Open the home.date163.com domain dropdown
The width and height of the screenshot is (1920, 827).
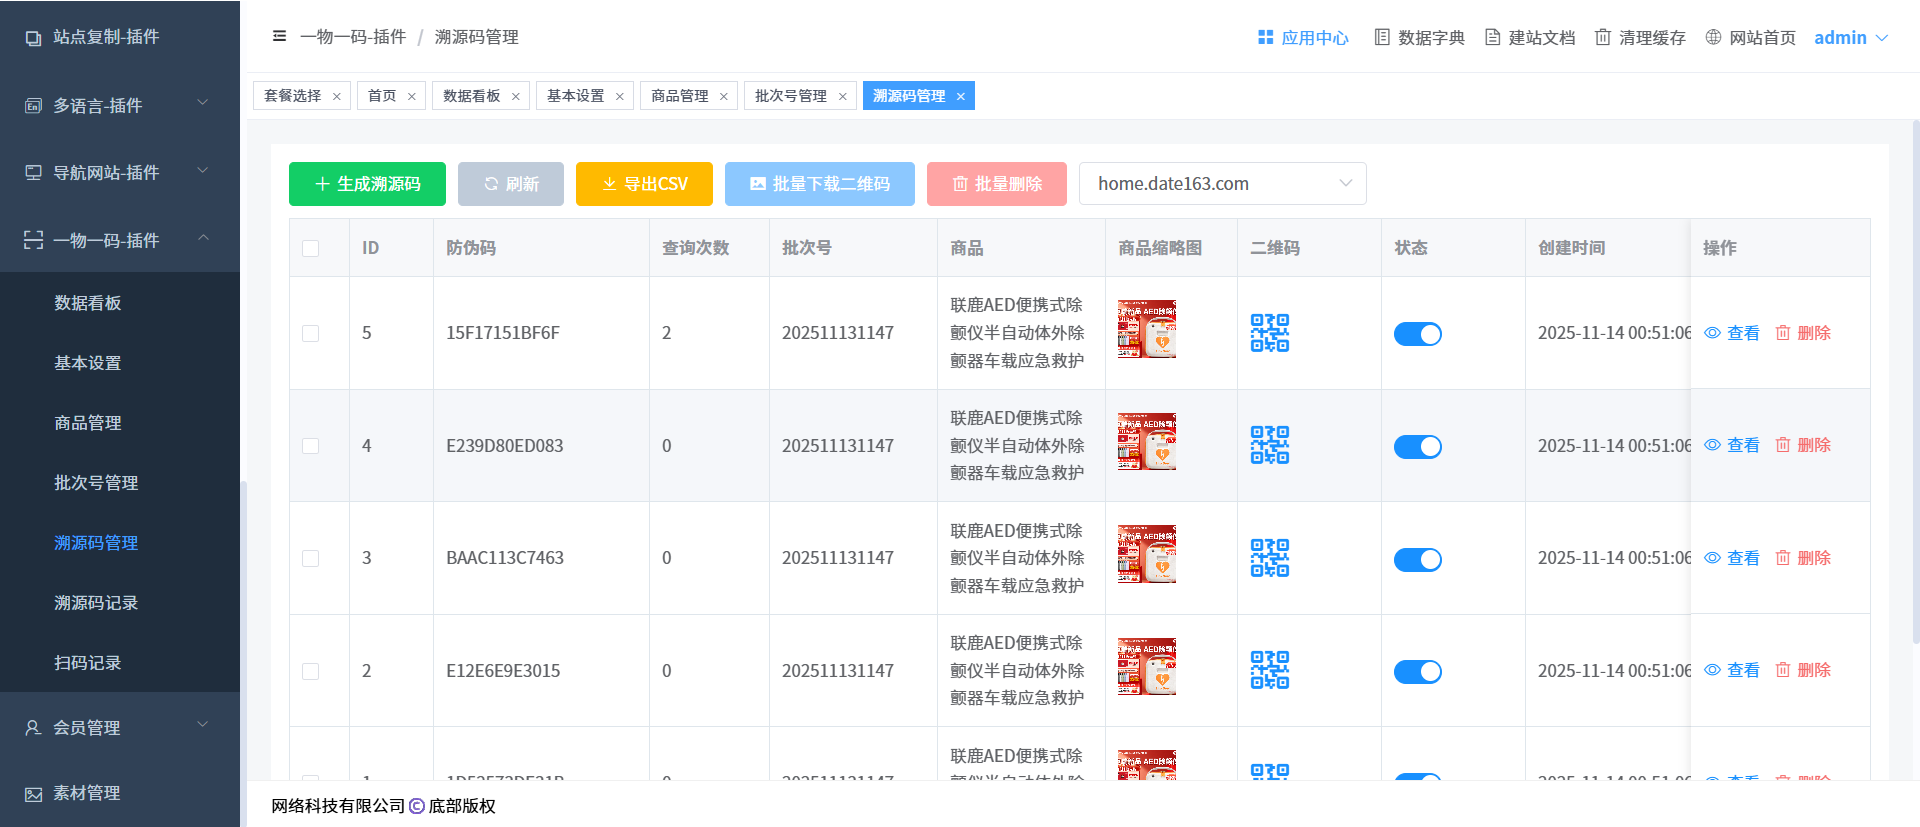coord(1222,184)
